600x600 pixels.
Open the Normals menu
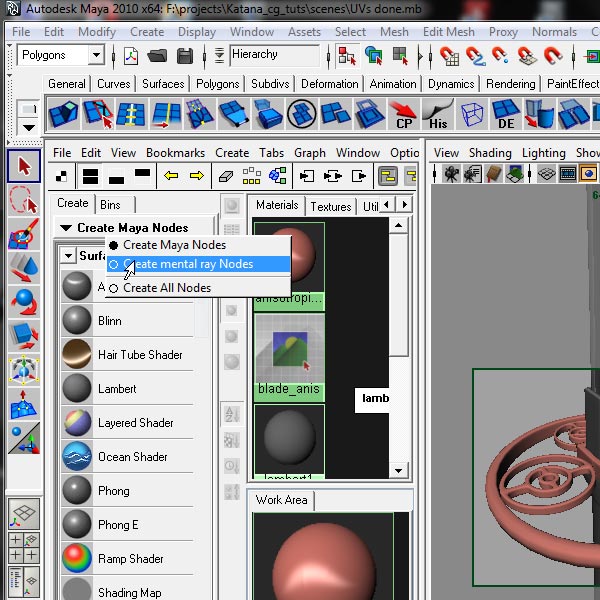pos(554,32)
